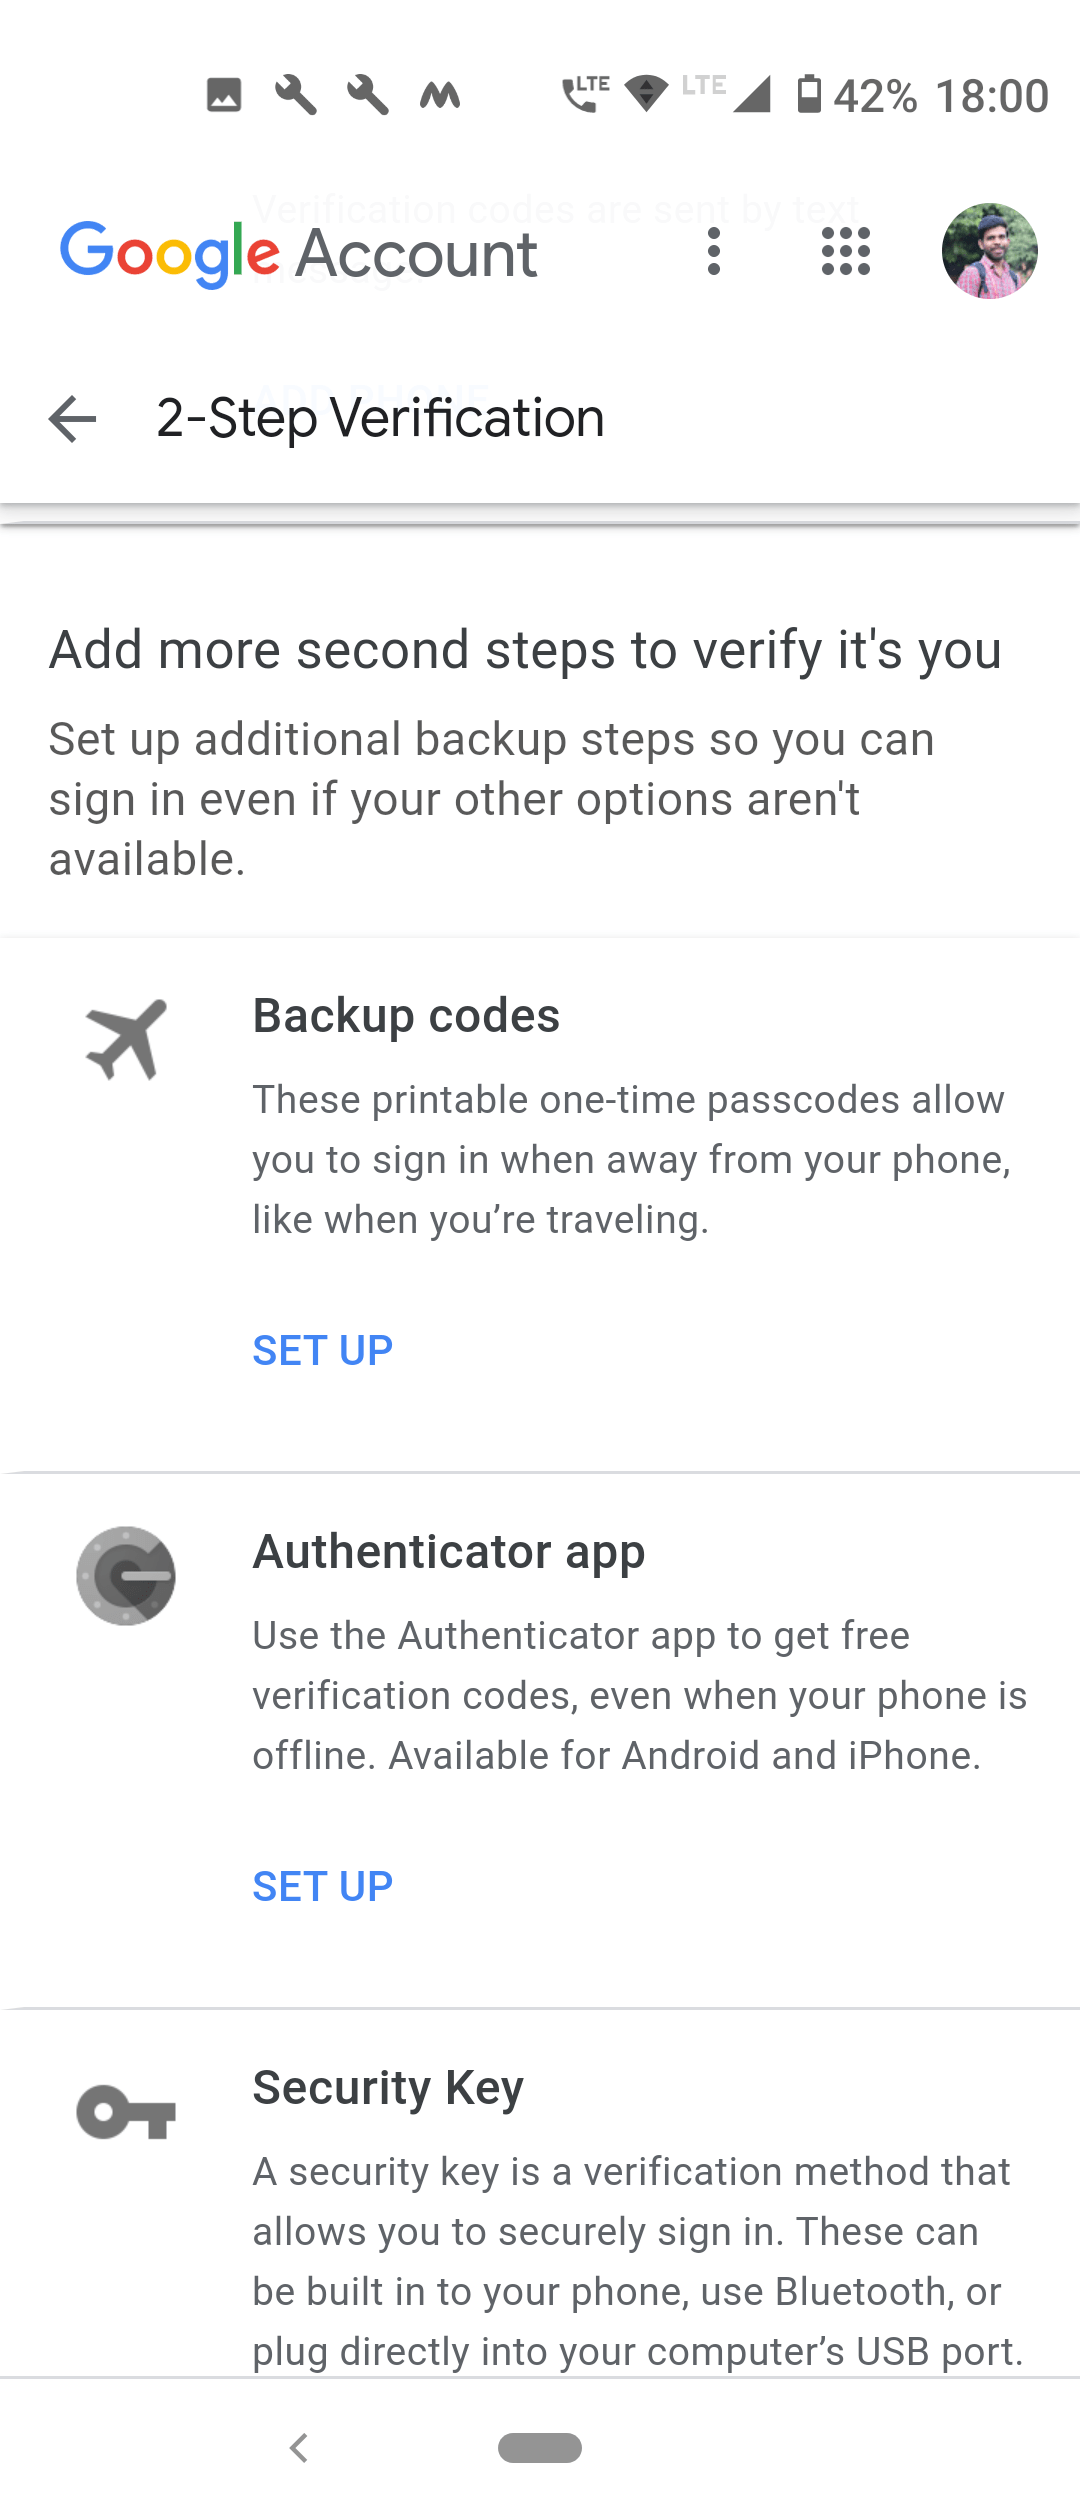Select the Authenticator app heading
1080x2520 pixels.
(x=449, y=1552)
